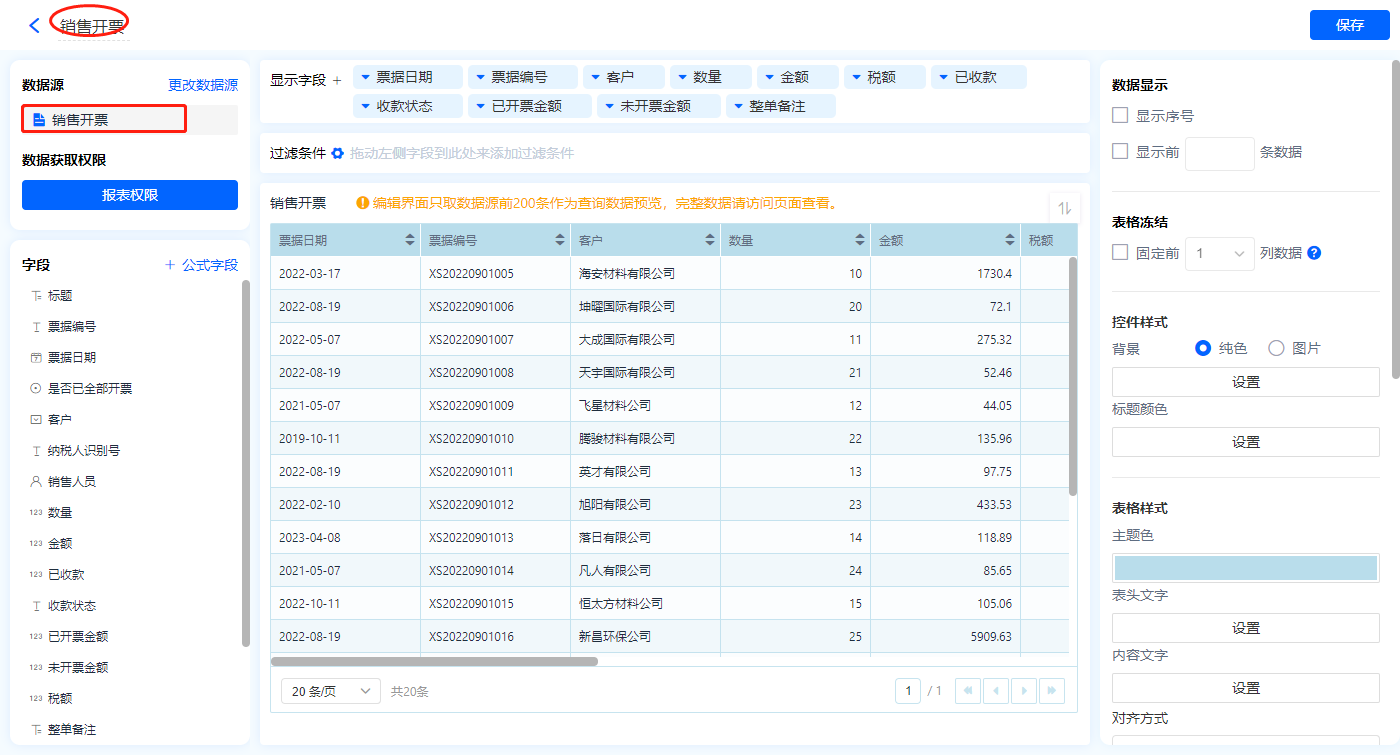Select the 图片 background radio button

coord(1276,348)
